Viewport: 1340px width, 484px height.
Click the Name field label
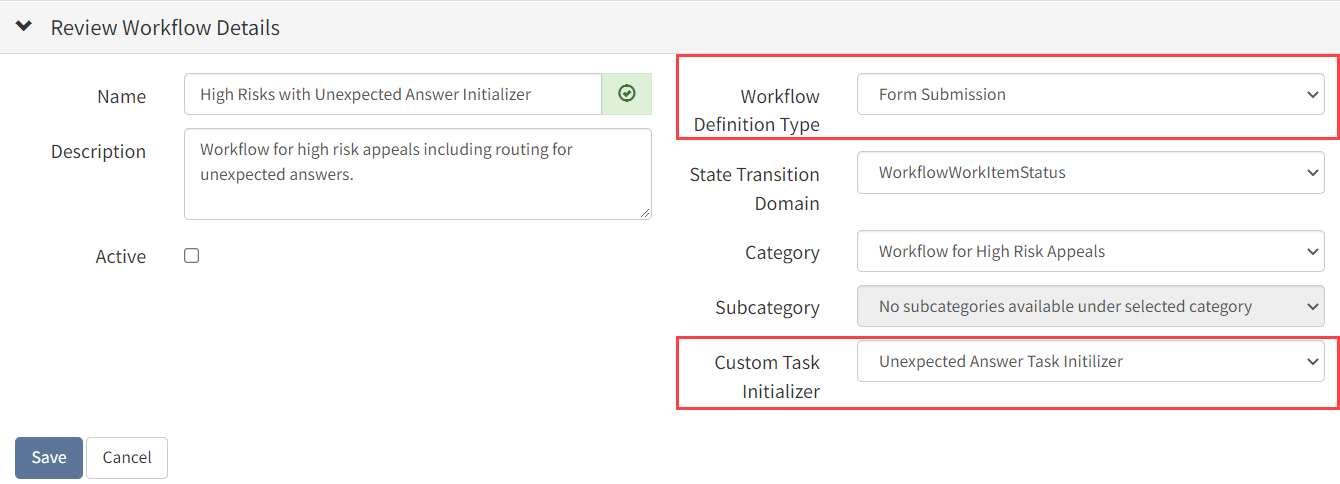click(x=122, y=97)
